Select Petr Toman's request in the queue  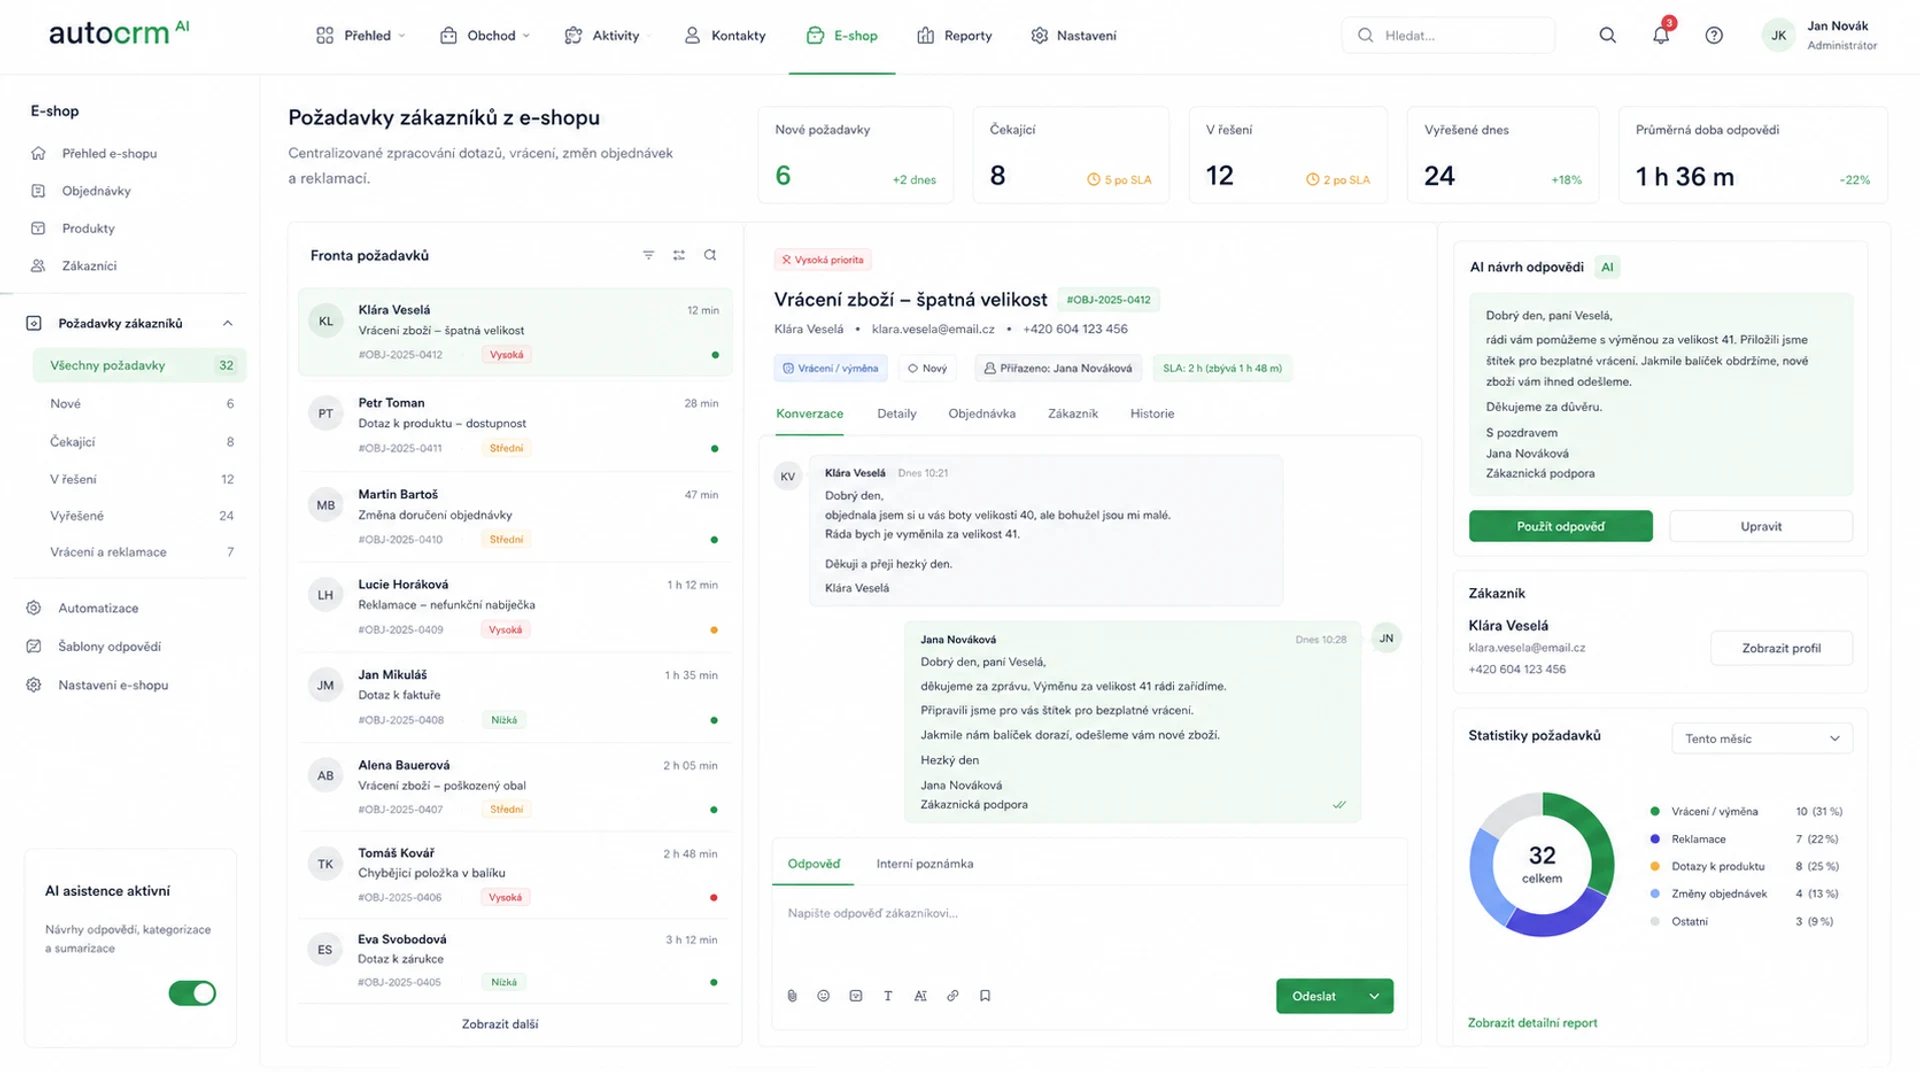coord(514,425)
